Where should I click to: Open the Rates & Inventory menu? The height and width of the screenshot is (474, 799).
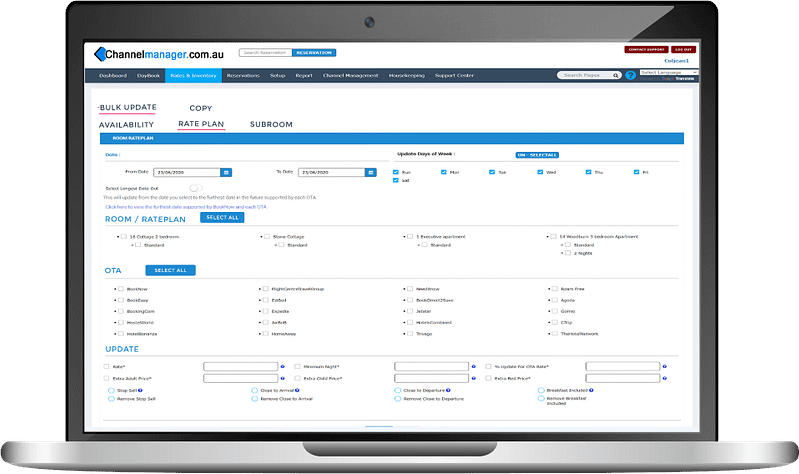point(193,75)
